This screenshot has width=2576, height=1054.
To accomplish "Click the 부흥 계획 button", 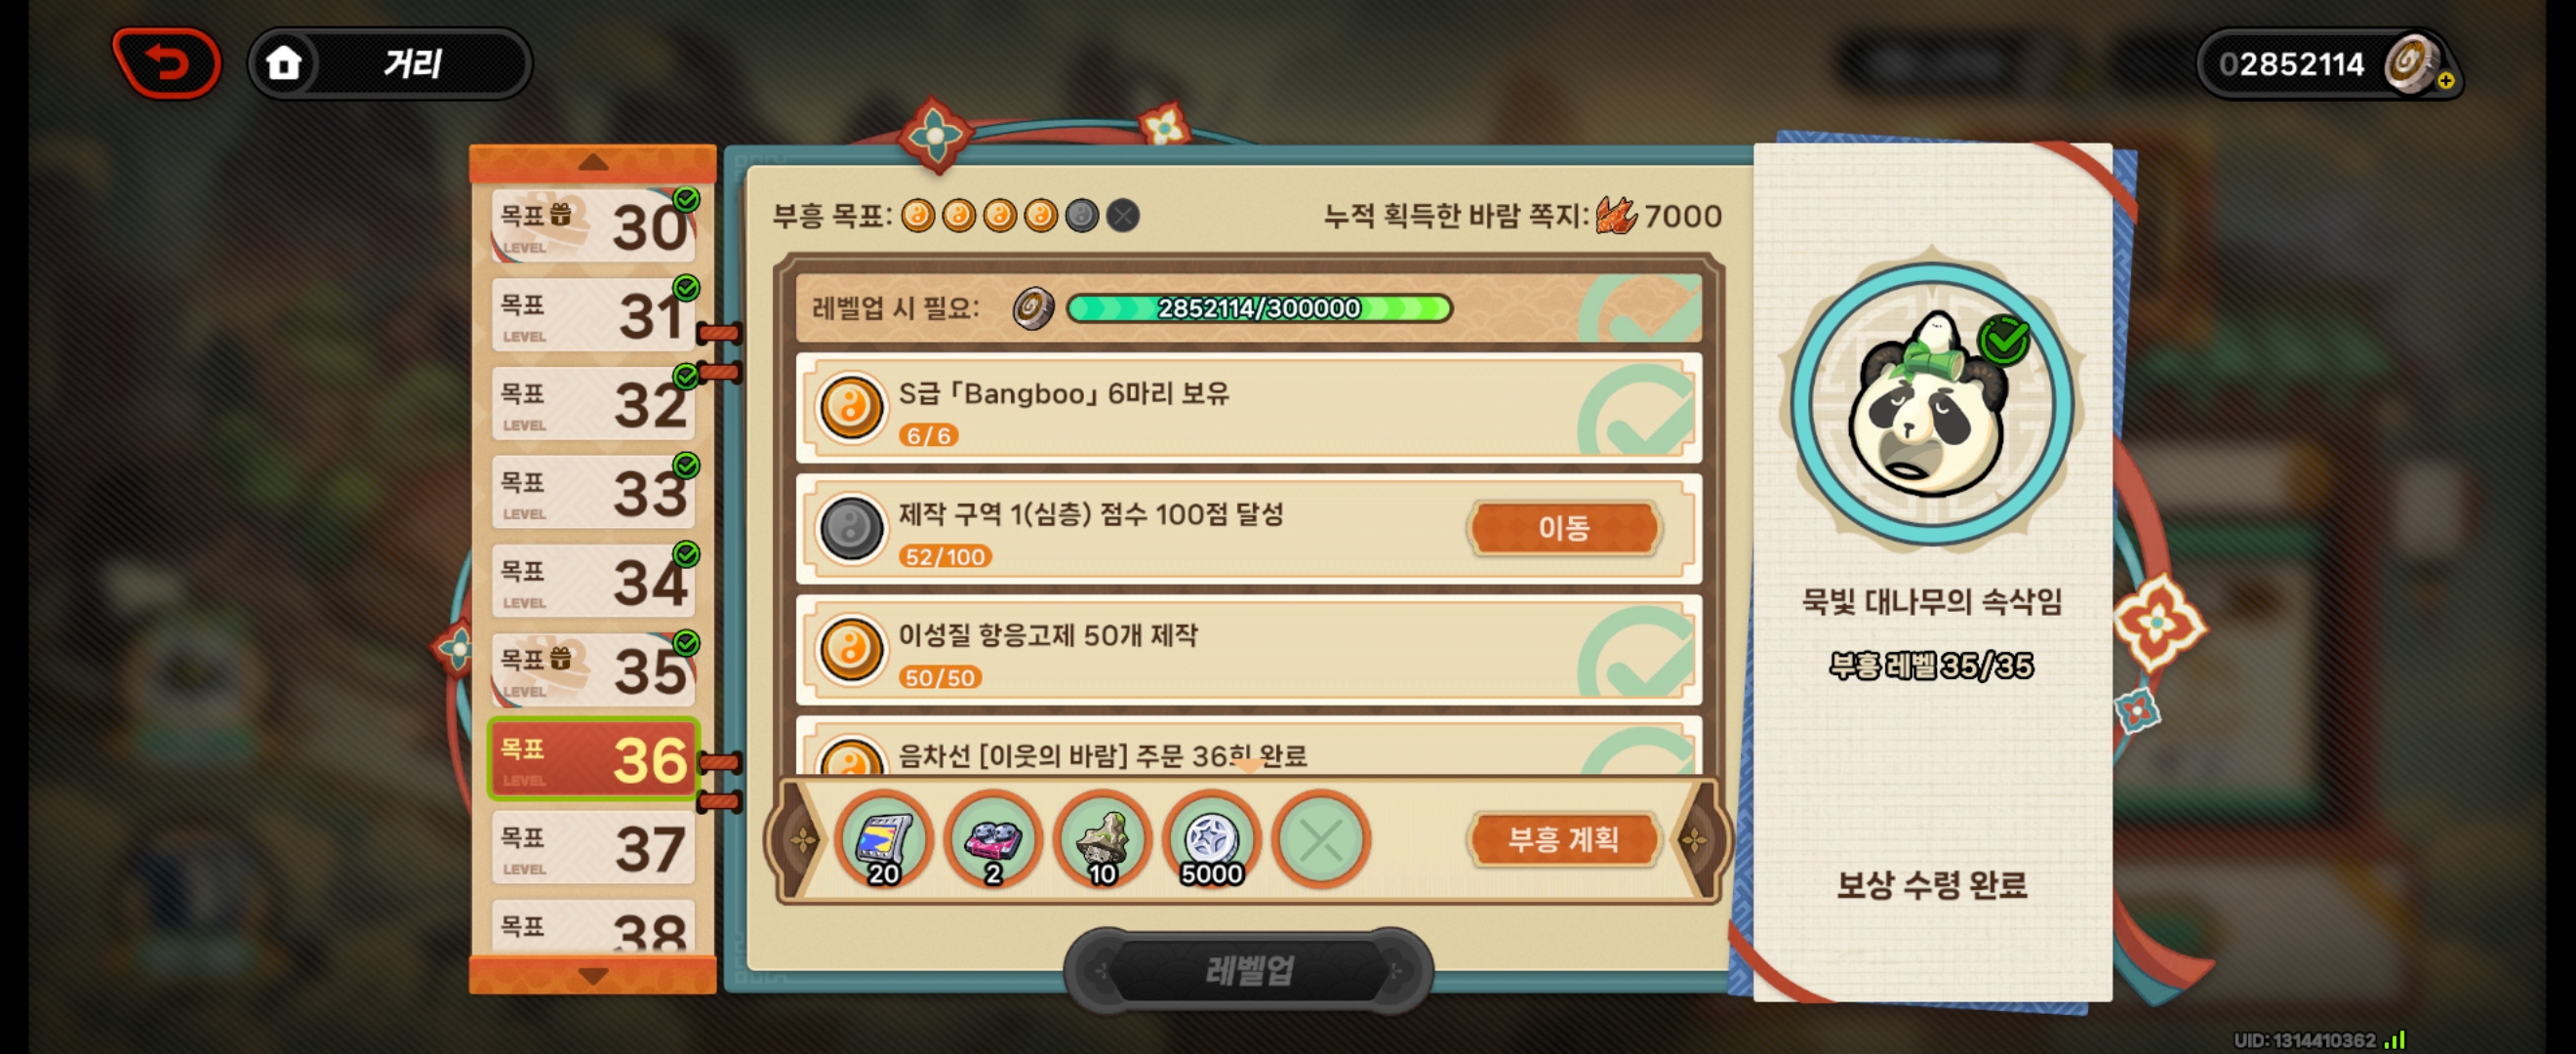I will click(x=1563, y=839).
